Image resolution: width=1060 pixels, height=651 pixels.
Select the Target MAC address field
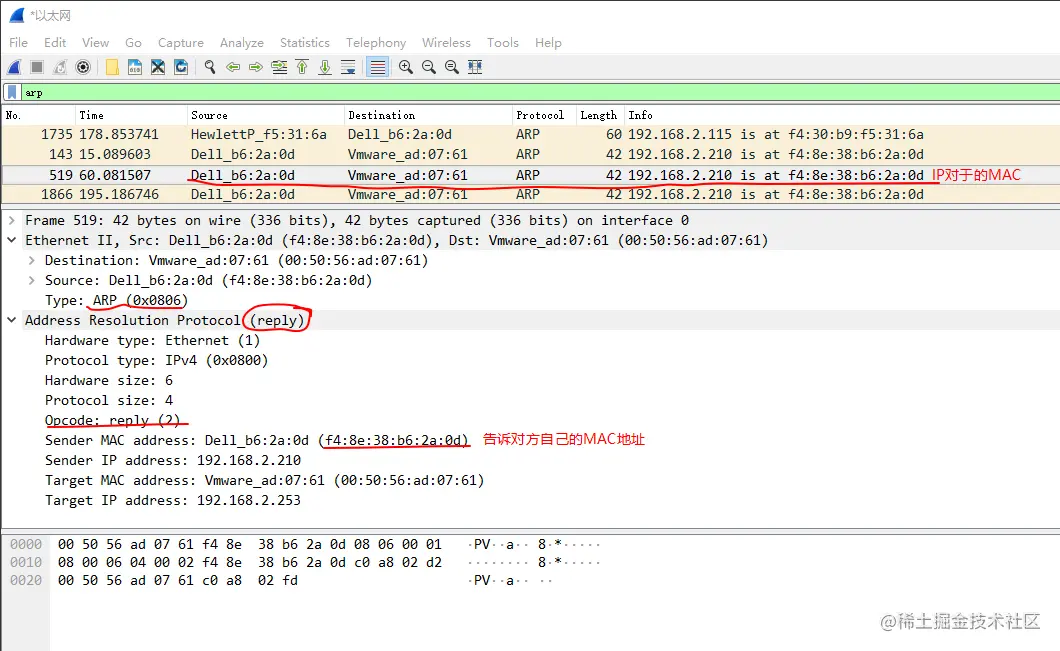(x=264, y=480)
